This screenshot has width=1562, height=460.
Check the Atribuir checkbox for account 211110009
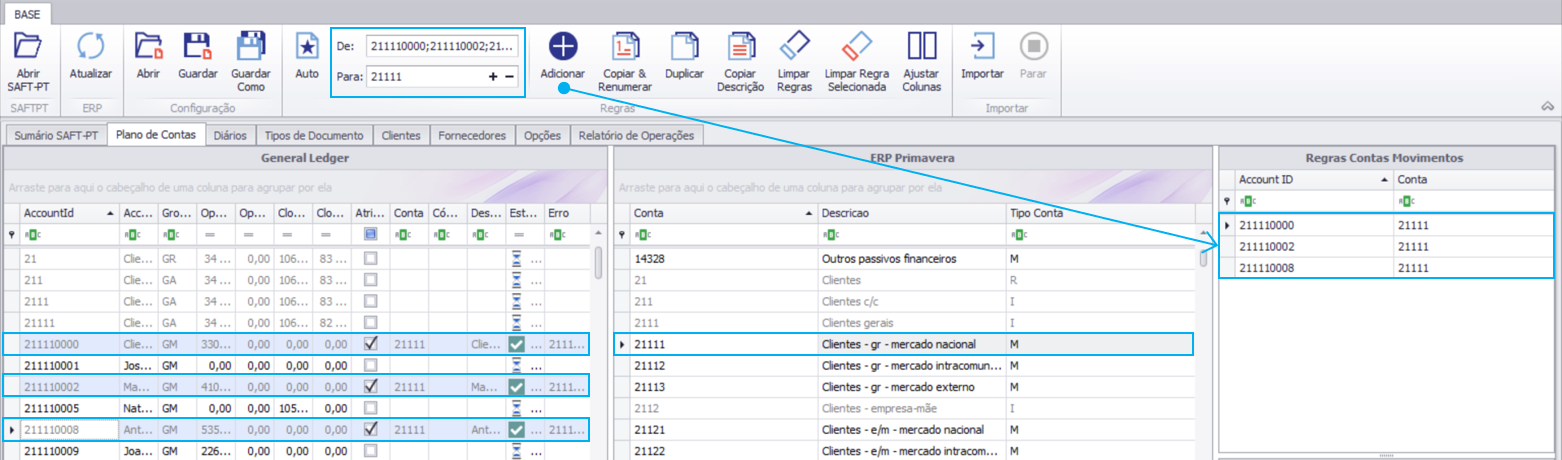[x=371, y=450]
